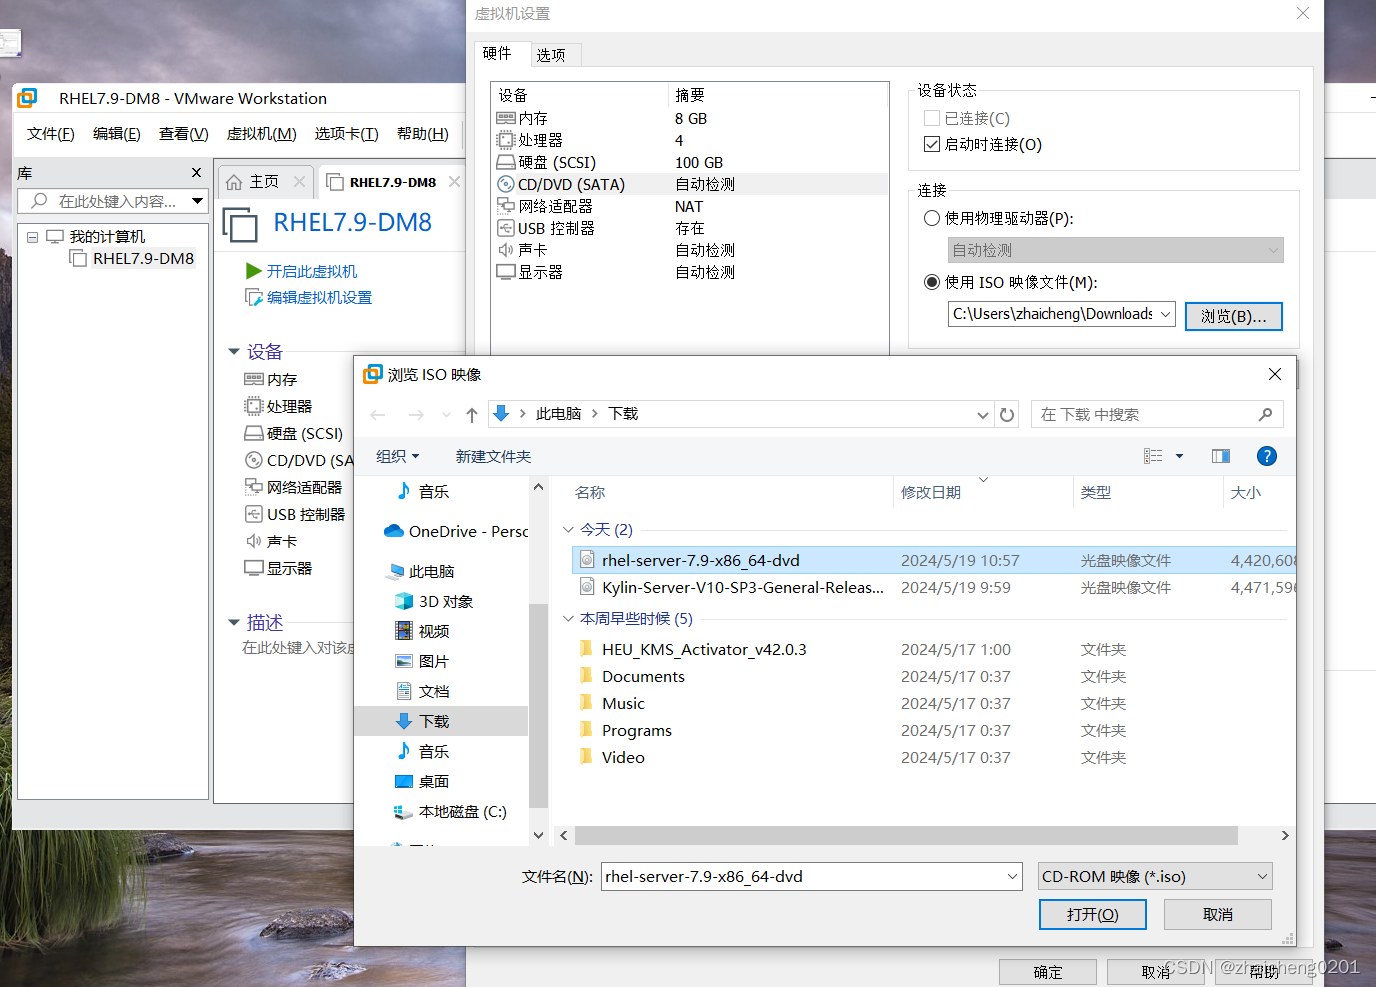1376x987 pixels.
Task: Open the CD-ROM 映像 (*.iso) file type dropdown
Action: point(1262,877)
